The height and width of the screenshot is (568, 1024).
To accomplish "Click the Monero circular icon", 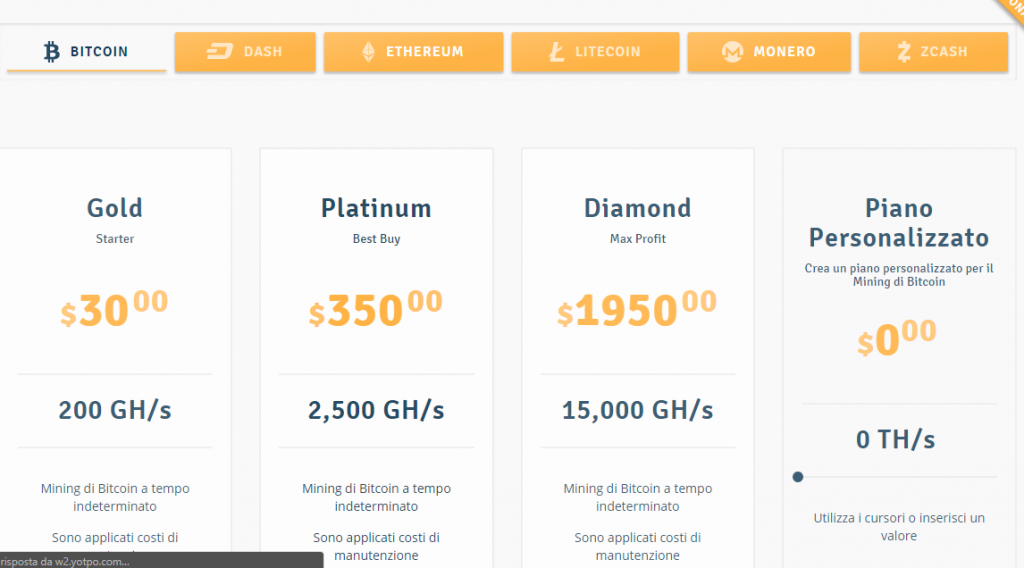I will [732, 52].
